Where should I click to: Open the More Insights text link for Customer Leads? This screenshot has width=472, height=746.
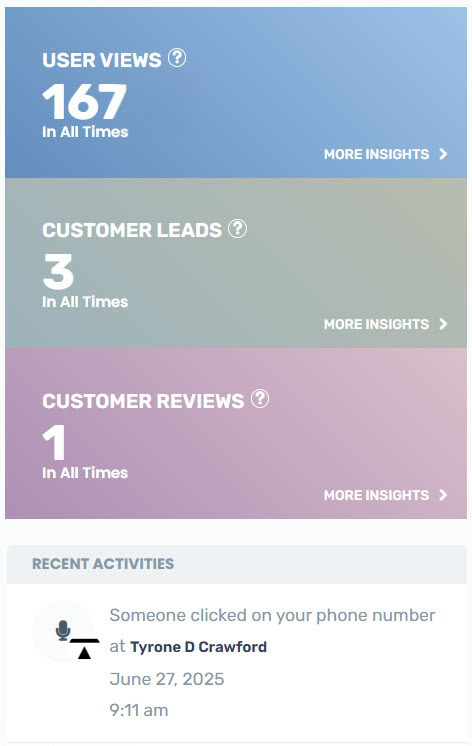[x=376, y=324]
